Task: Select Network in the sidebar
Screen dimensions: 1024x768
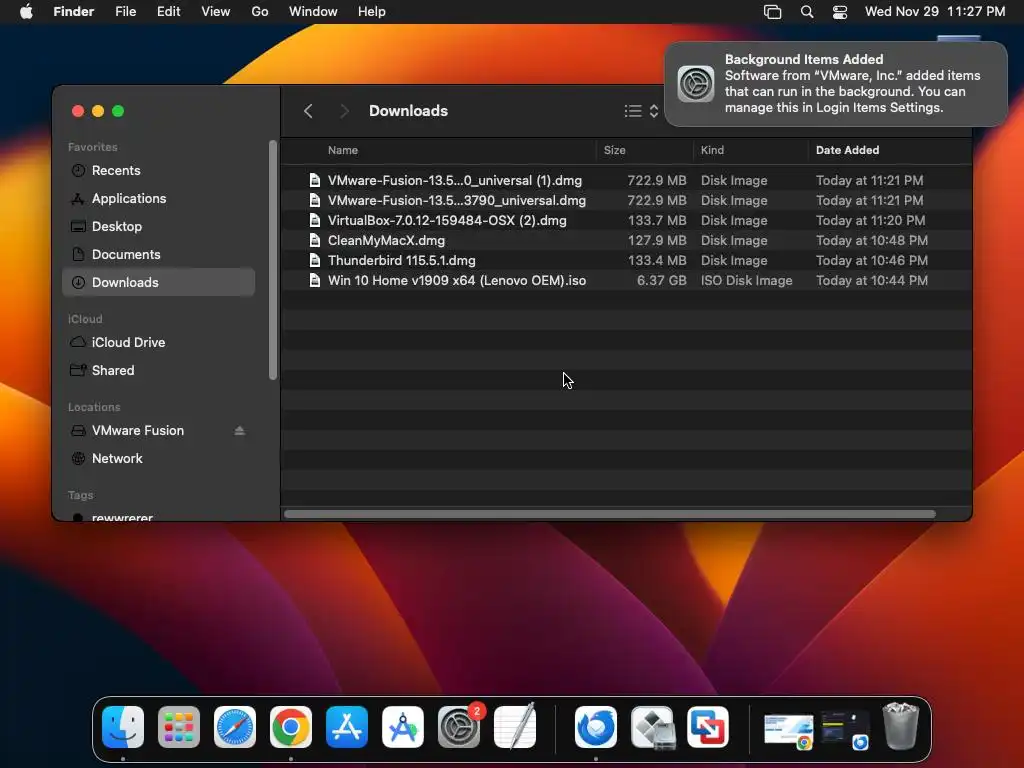Action: coord(158,458)
